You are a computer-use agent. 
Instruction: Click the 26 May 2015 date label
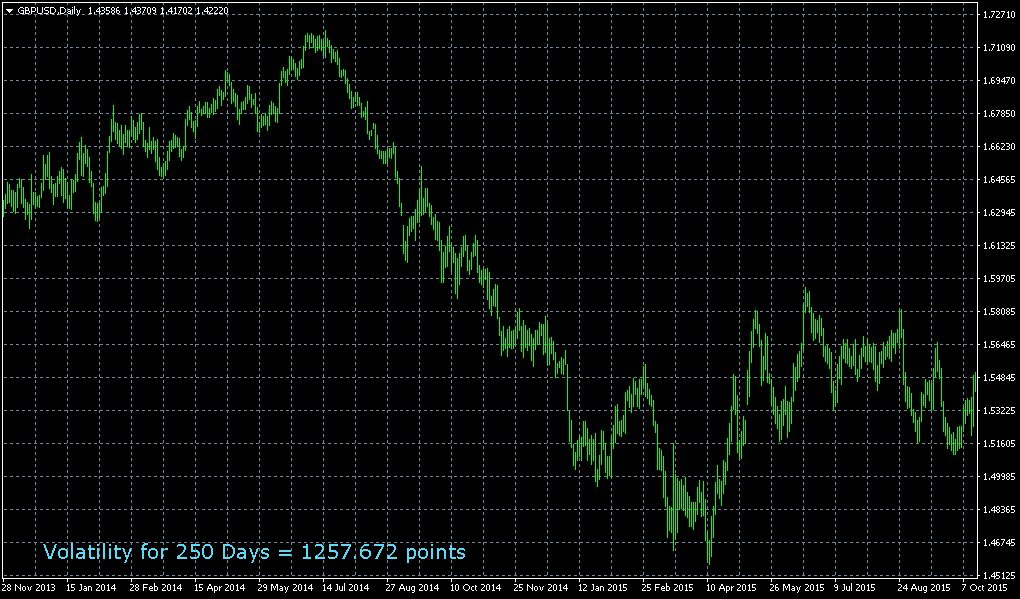point(797,587)
